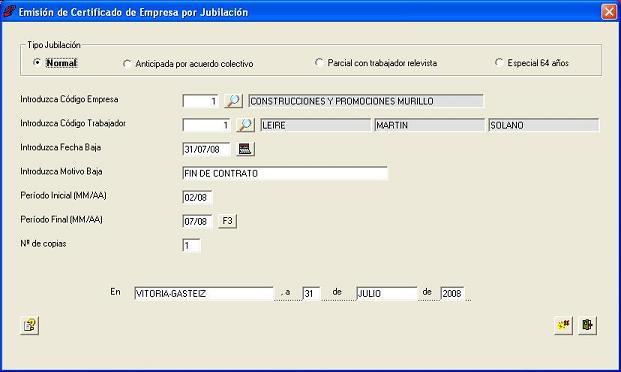Click the Periodo Inicial (MM/AA) label
Screen dimensions: 621x372
coord(63,195)
